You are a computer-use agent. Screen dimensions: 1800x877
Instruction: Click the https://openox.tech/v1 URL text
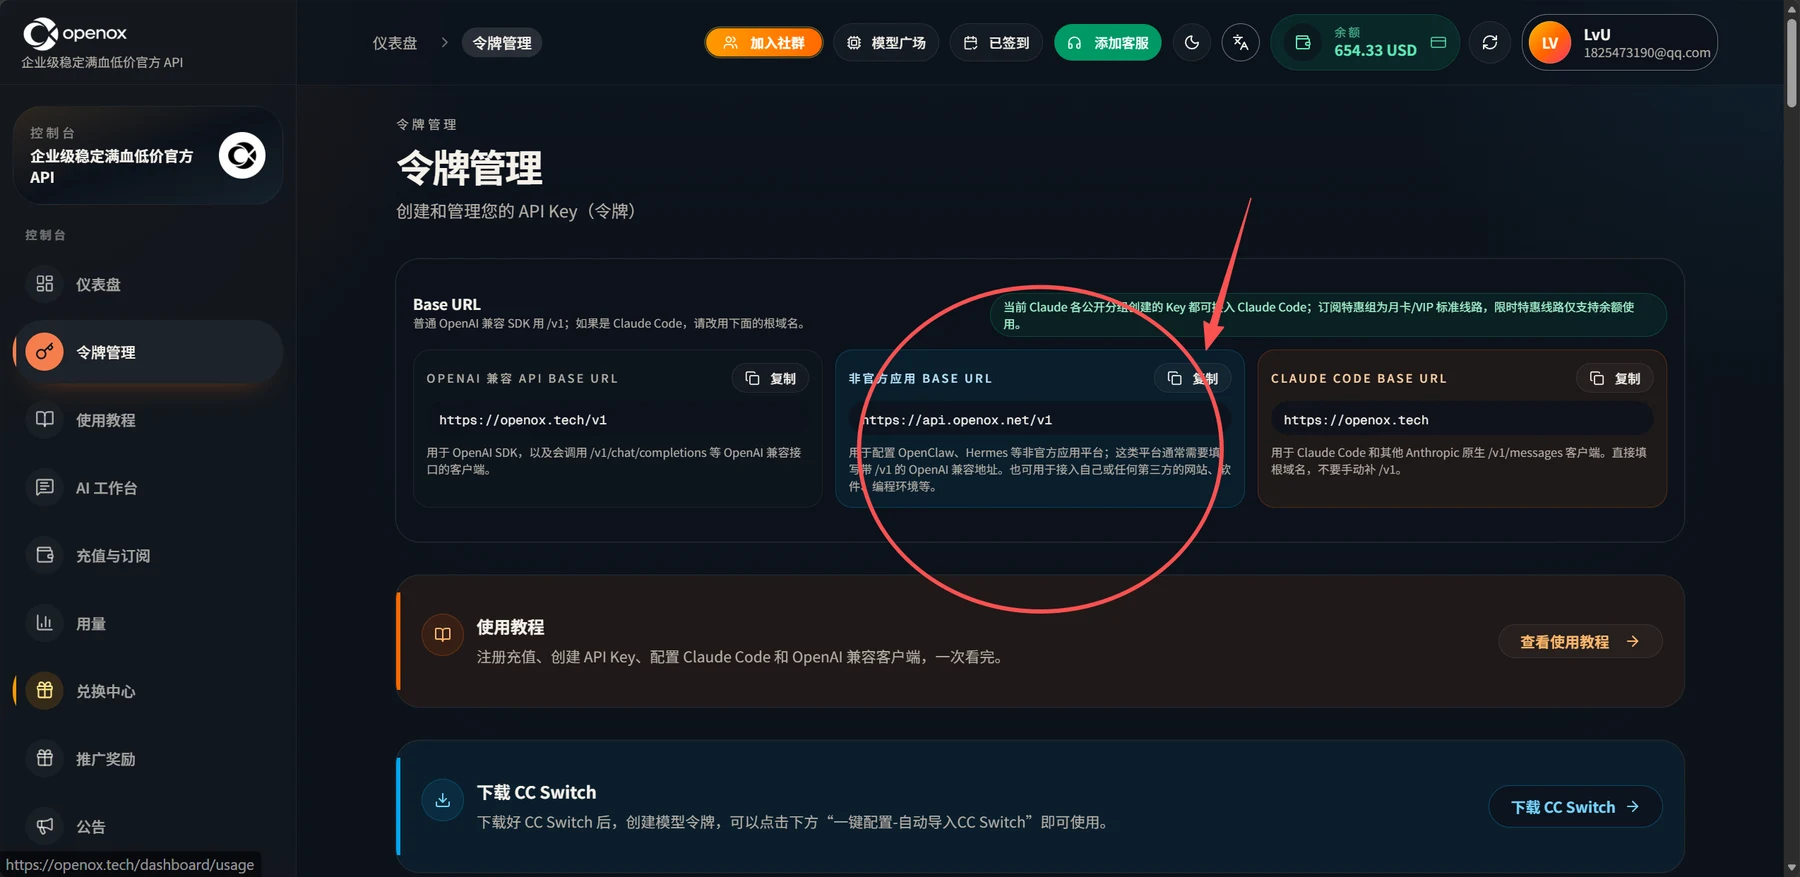pos(523,420)
